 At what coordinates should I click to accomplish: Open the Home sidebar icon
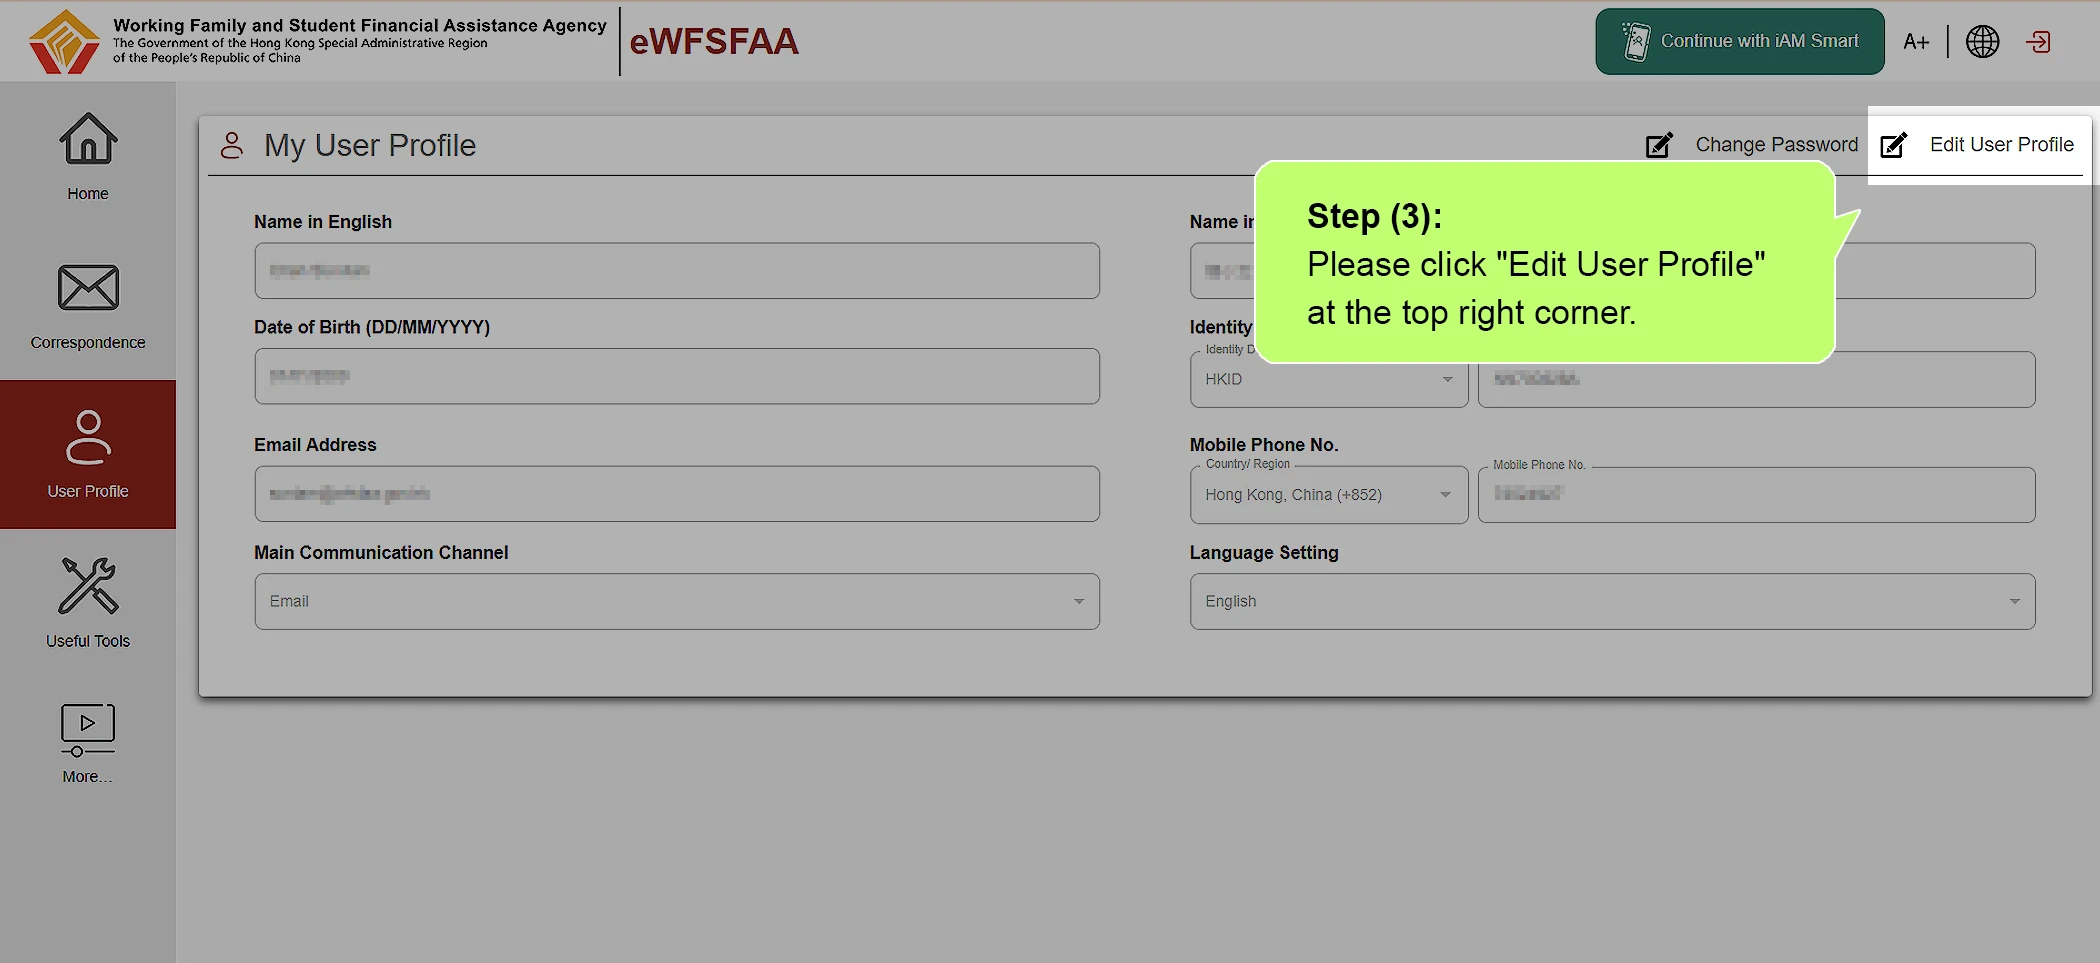coord(88,138)
